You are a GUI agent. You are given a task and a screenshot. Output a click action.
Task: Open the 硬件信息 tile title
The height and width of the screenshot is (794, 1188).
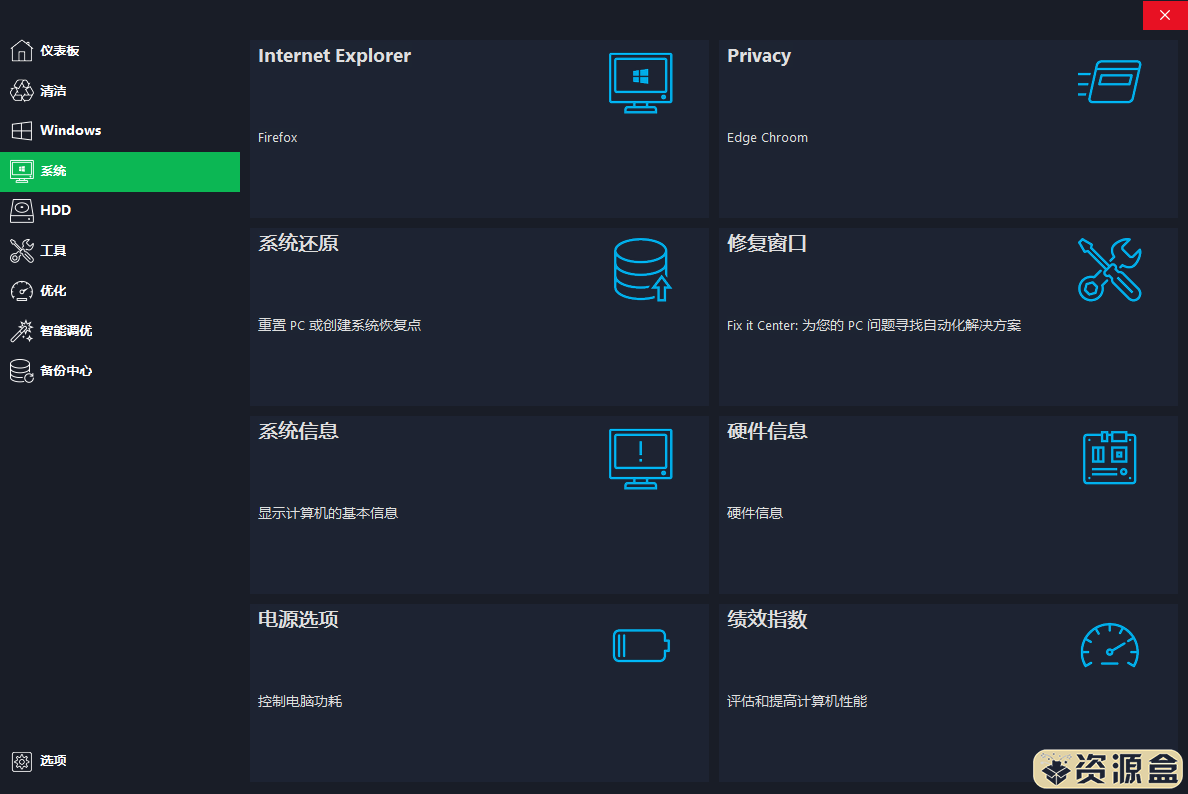[767, 431]
